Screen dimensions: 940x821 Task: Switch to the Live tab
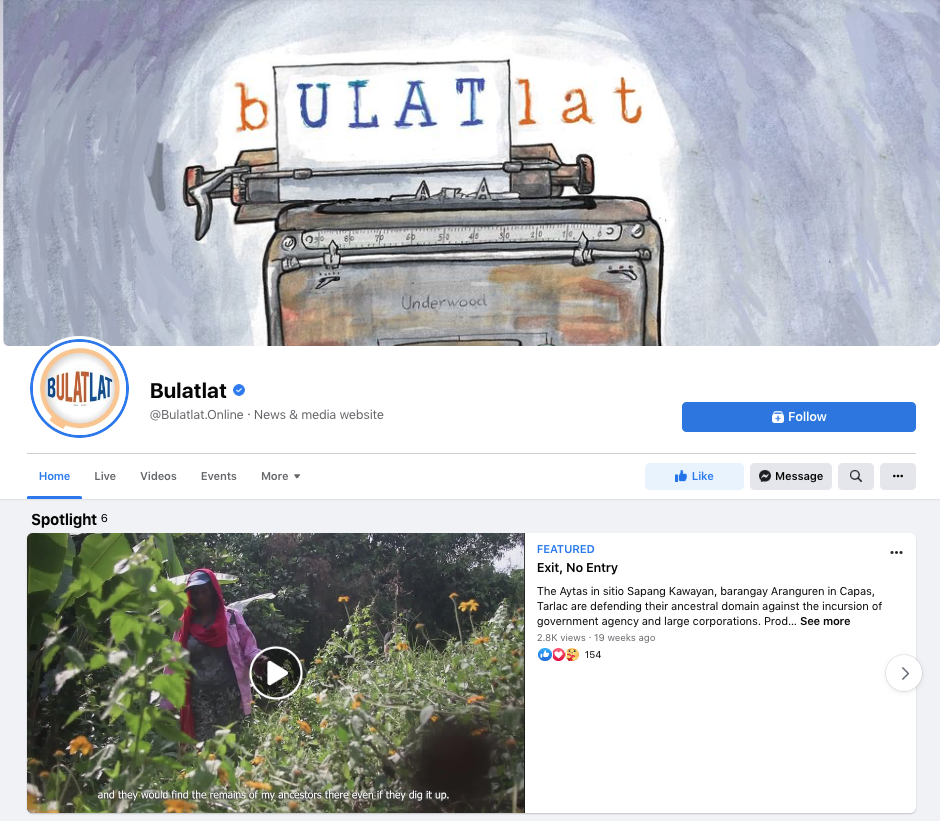pos(105,476)
